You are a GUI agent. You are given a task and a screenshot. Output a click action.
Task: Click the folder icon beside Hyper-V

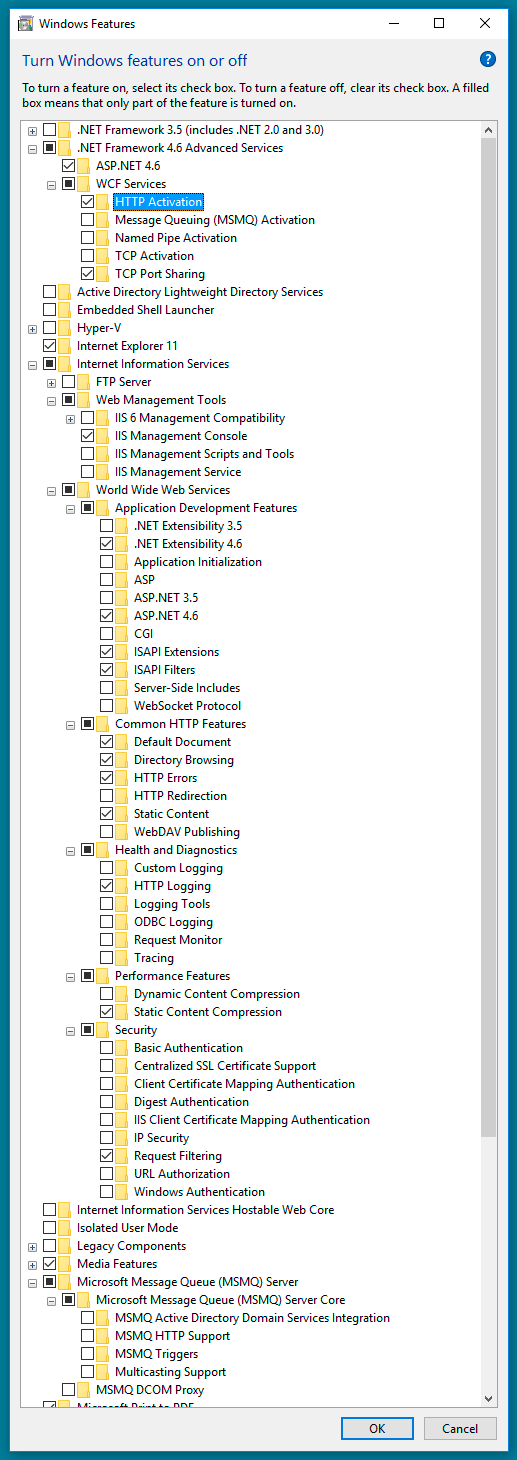[65, 328]
